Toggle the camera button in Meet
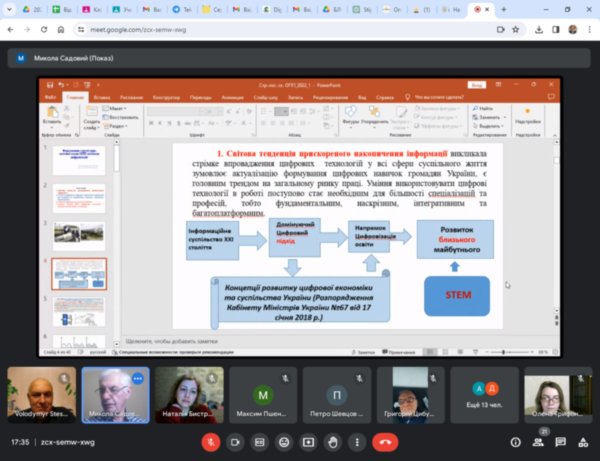Image resolution: width=600 pixels, height=461 pixels. tap(235, 441)
